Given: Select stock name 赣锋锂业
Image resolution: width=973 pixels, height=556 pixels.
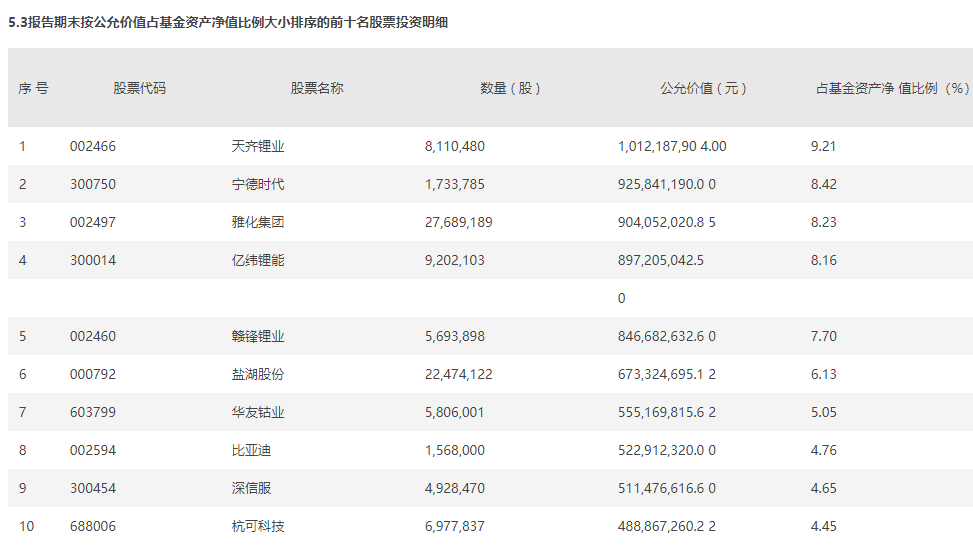Looking at the screenshot, I should pos(258,336).
